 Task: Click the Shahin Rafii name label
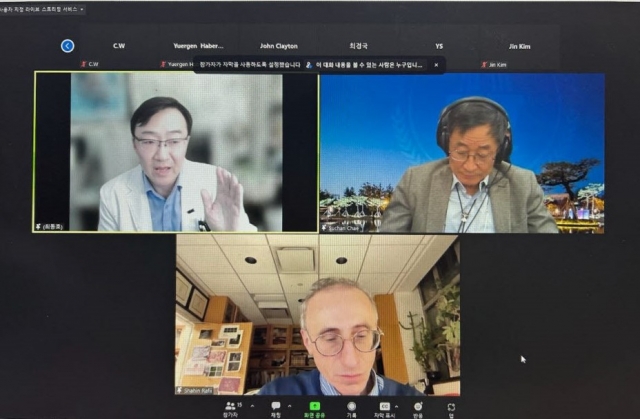pos(198,390)
